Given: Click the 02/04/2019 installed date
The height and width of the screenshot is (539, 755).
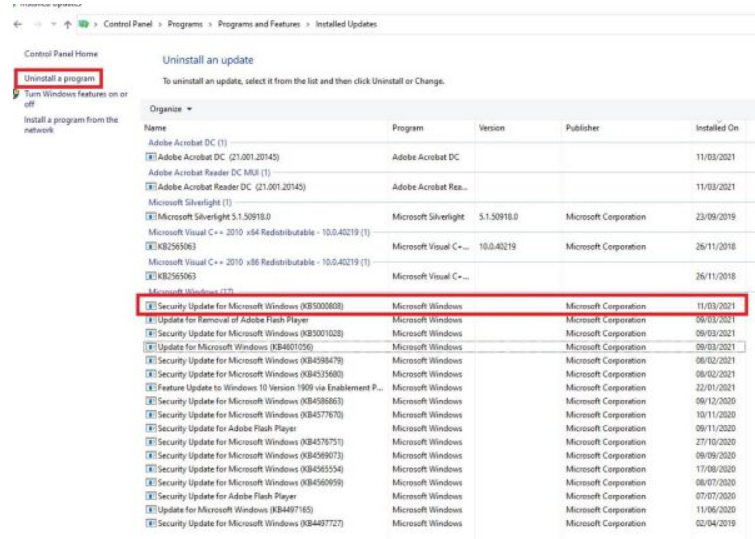Looking at the screenshot, I should tap(716, 523).
